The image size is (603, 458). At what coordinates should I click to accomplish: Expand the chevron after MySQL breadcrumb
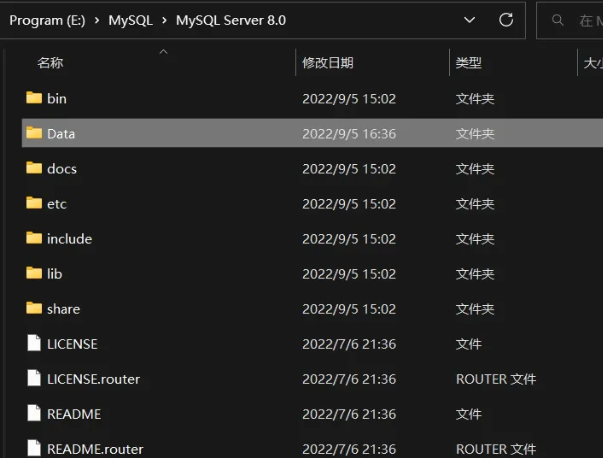tap(164, 20)
